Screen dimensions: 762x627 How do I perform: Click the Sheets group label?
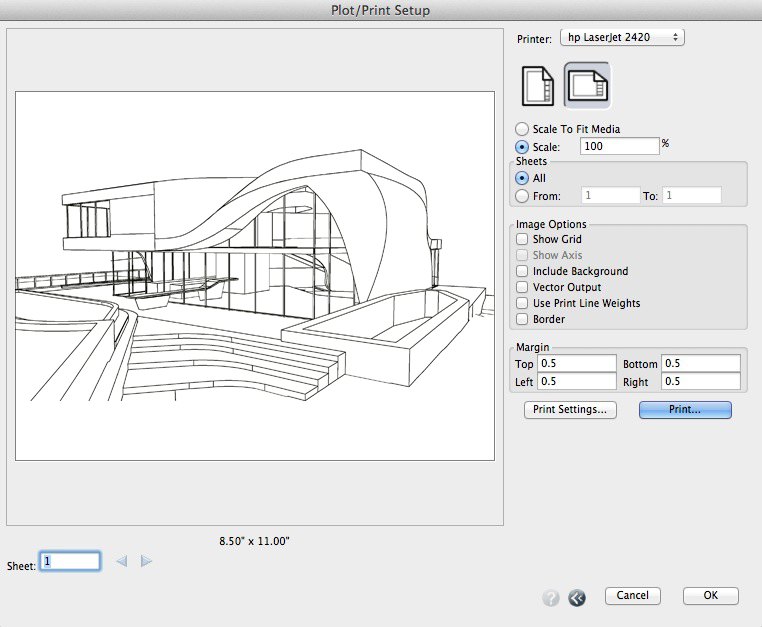531,161
